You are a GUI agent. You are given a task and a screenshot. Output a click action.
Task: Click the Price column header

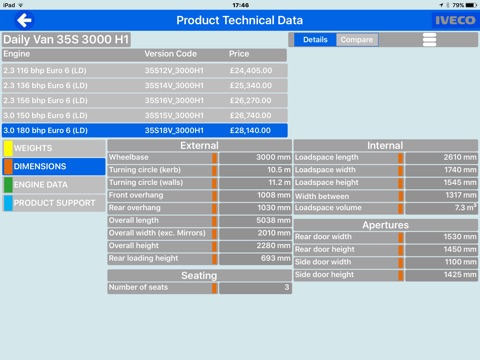pyautogui.click(x=239, y=54)
